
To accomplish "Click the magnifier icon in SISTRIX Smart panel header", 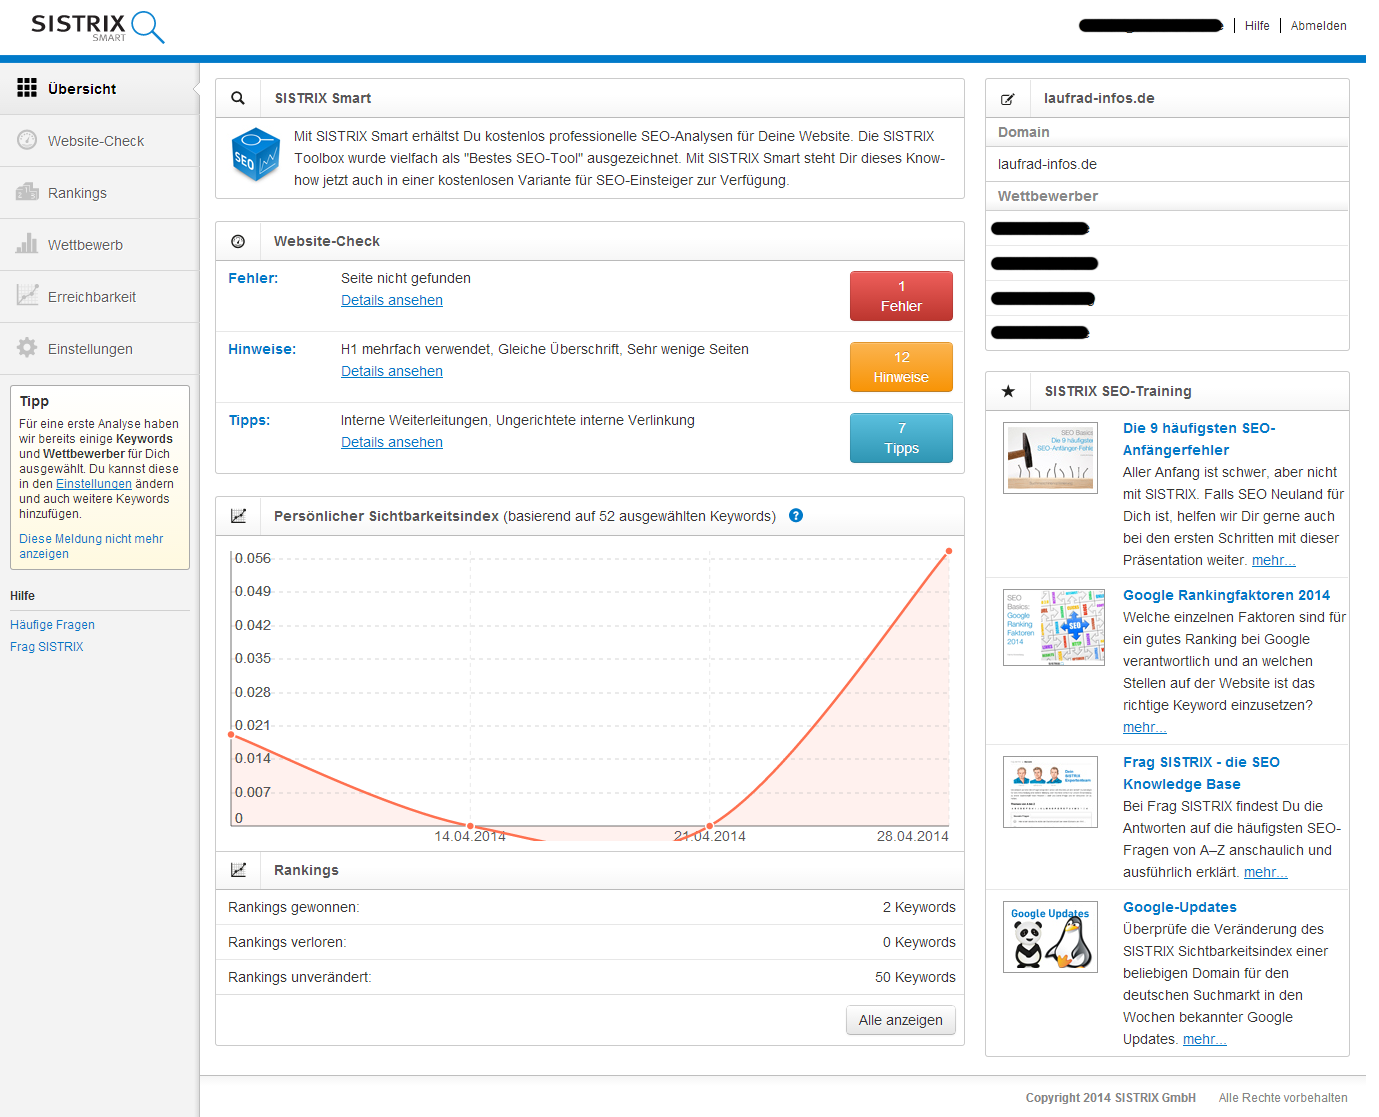I will [238, 98].
